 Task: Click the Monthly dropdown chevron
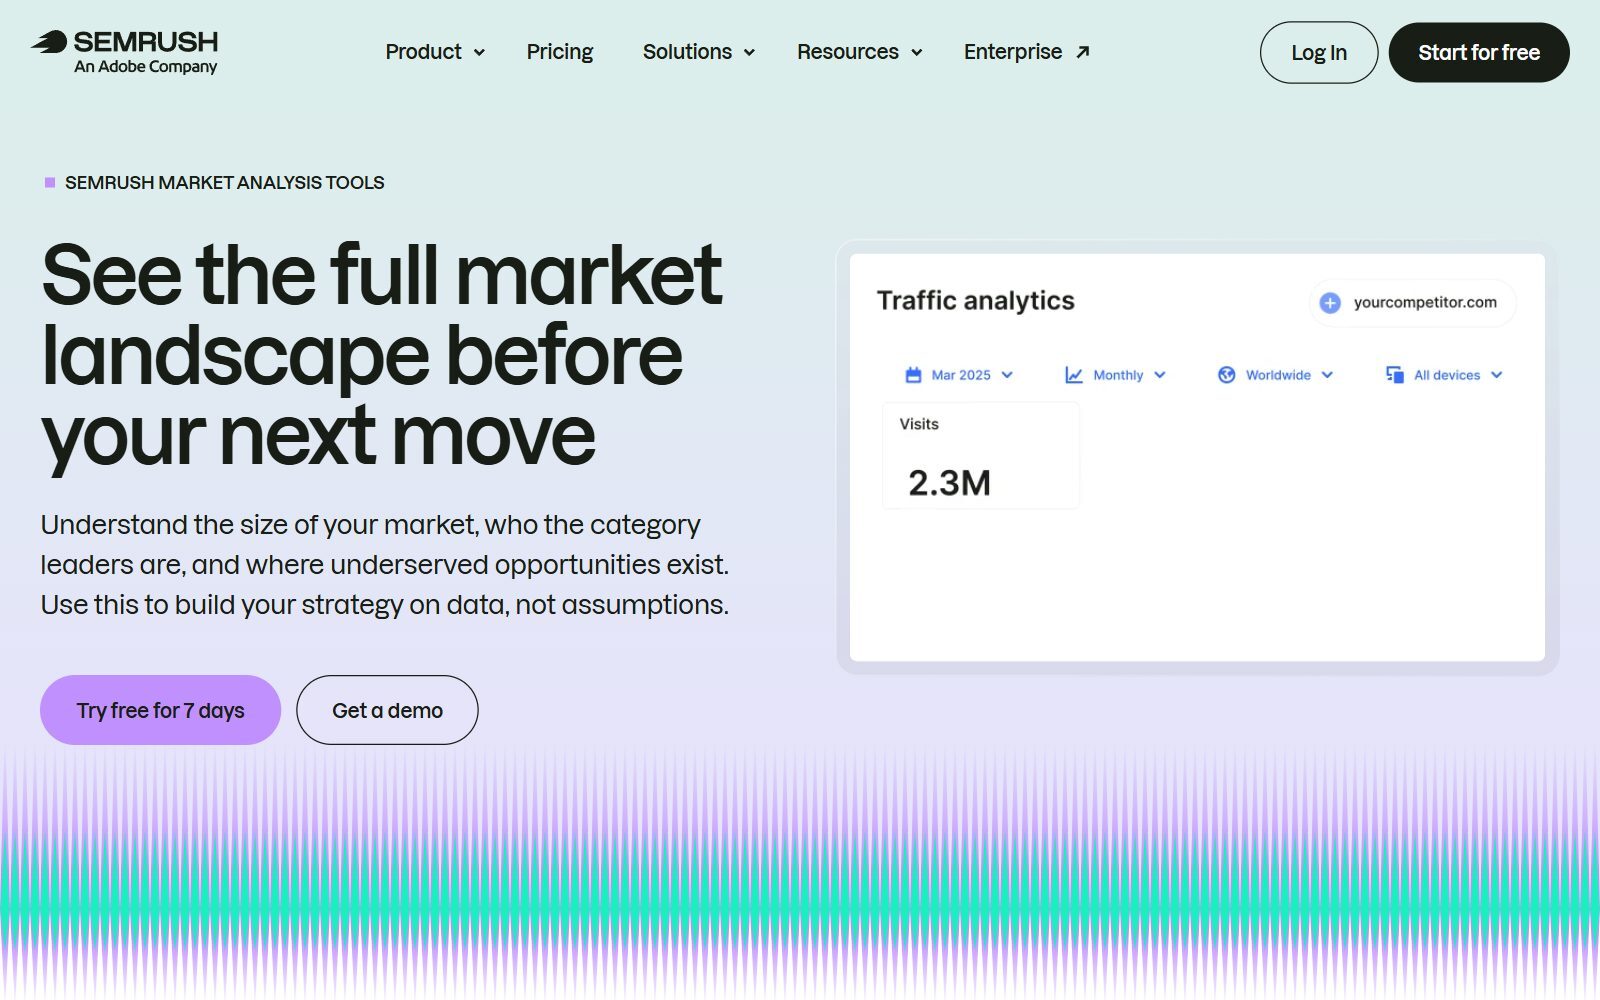coord(1160,375)
